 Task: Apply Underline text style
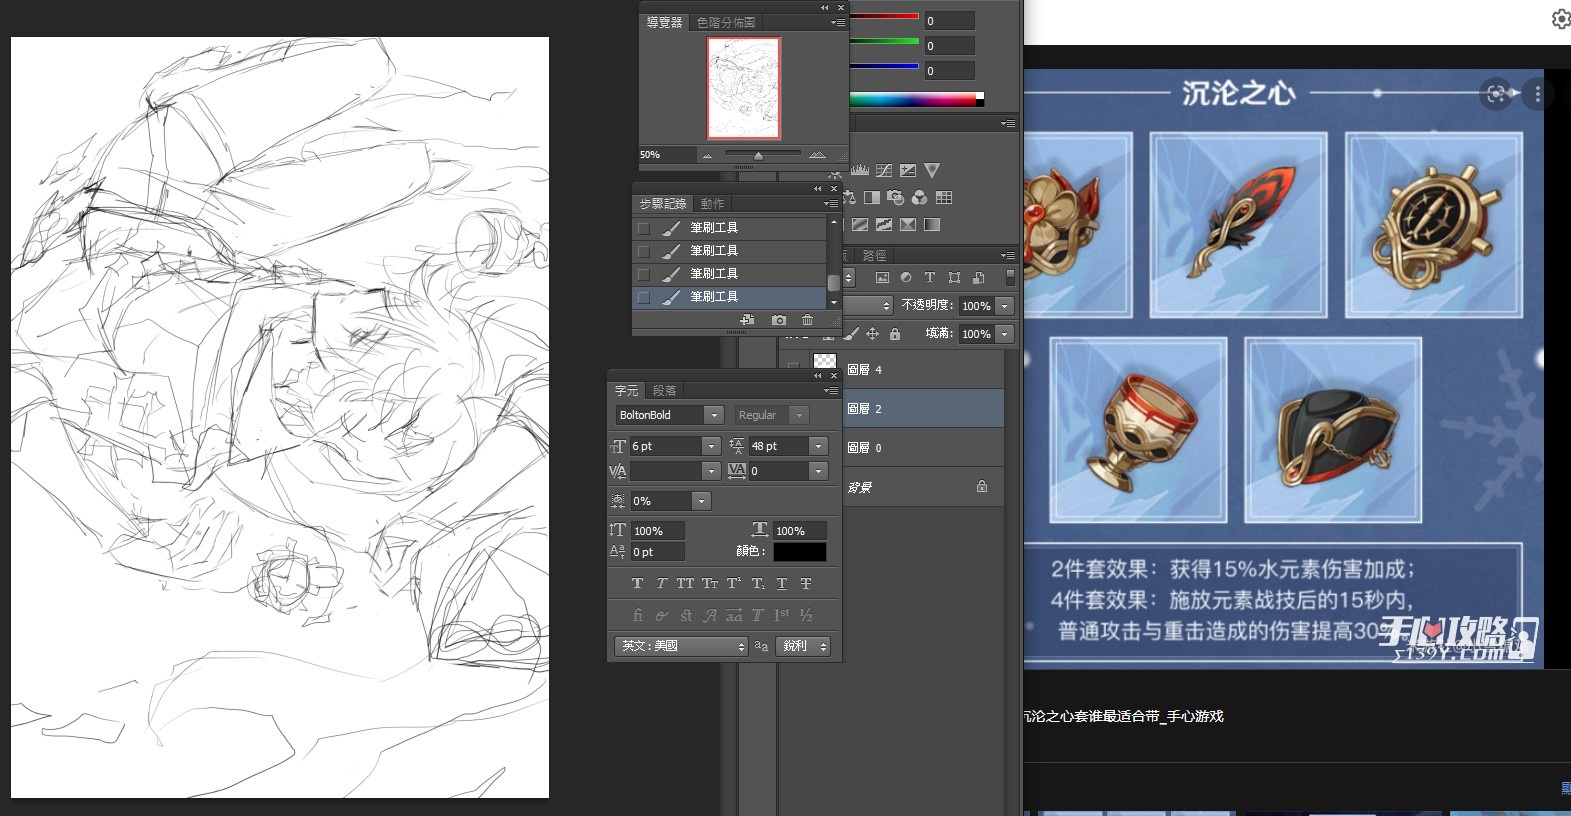point(781,584)
